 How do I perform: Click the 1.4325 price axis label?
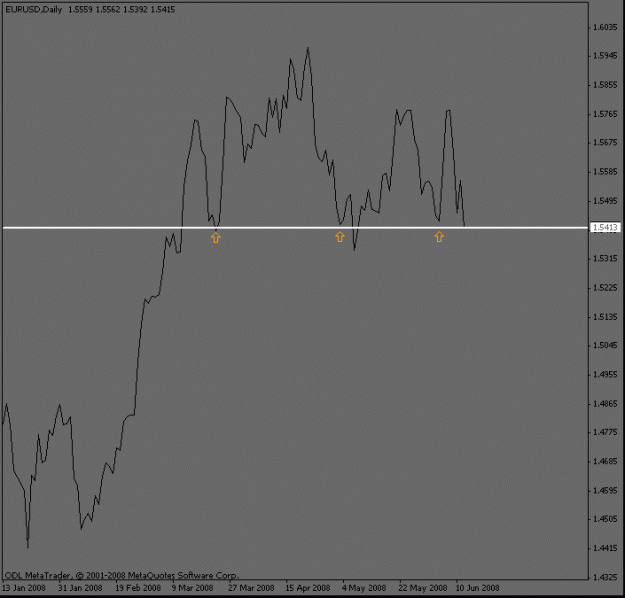click(x=605, y=576)
